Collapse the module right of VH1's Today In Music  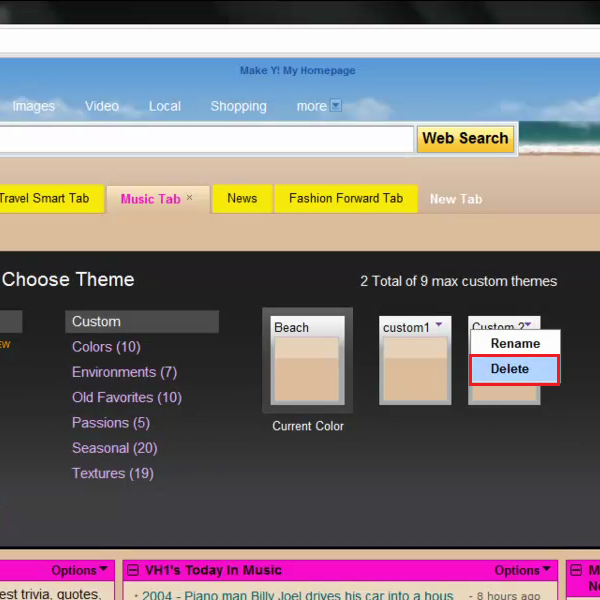click(x=576, y=570)
